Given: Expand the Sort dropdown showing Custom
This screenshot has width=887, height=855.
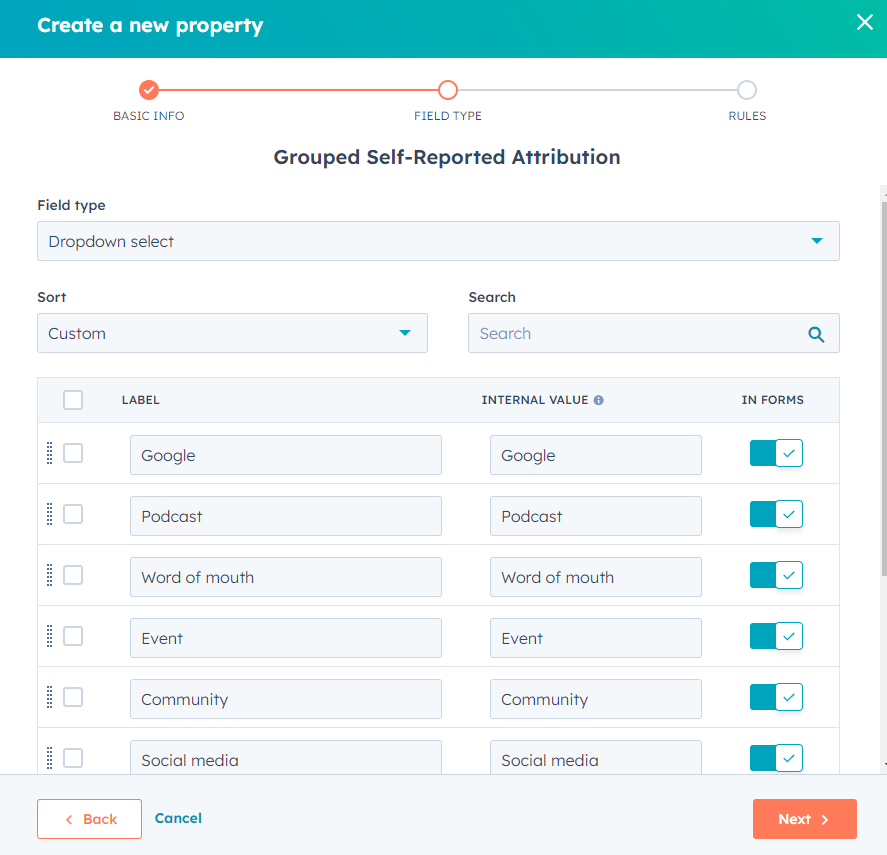Looking at the screenshot, I should coord(232,333).
